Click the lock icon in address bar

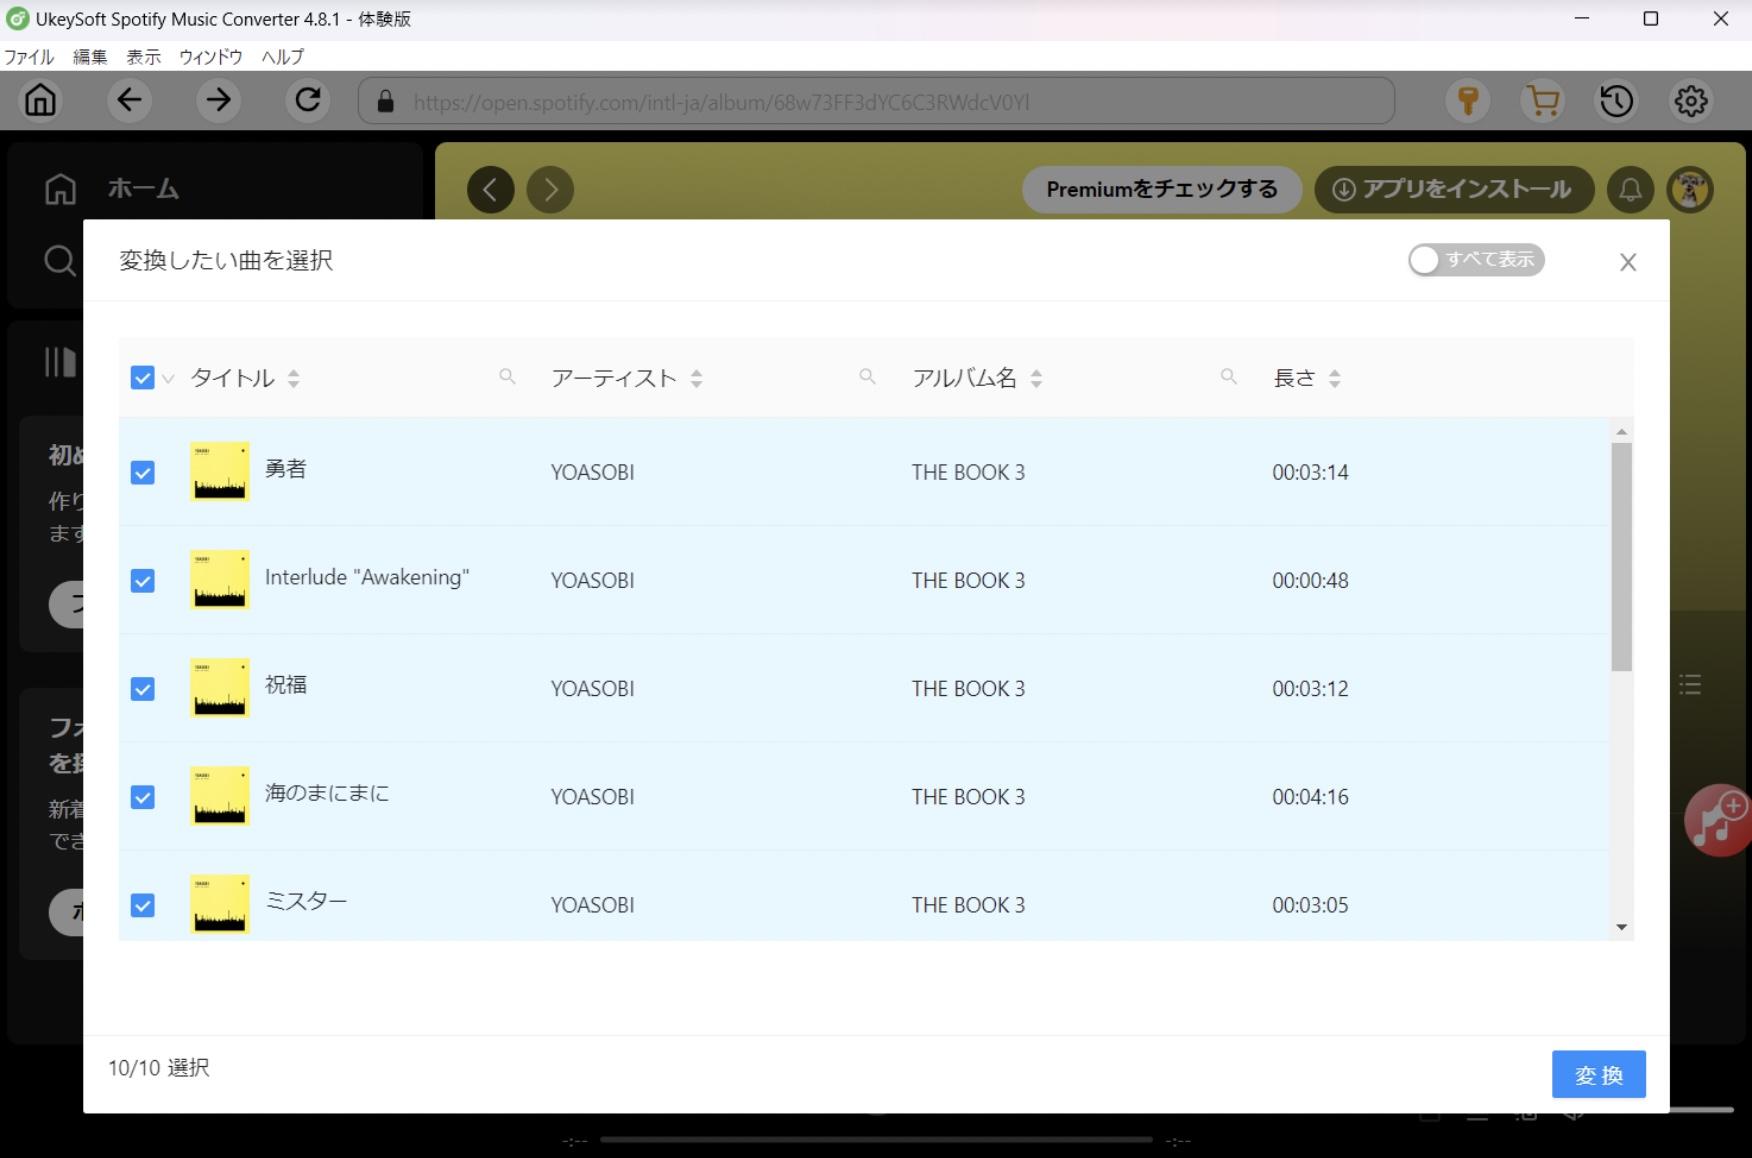[386, 102]
